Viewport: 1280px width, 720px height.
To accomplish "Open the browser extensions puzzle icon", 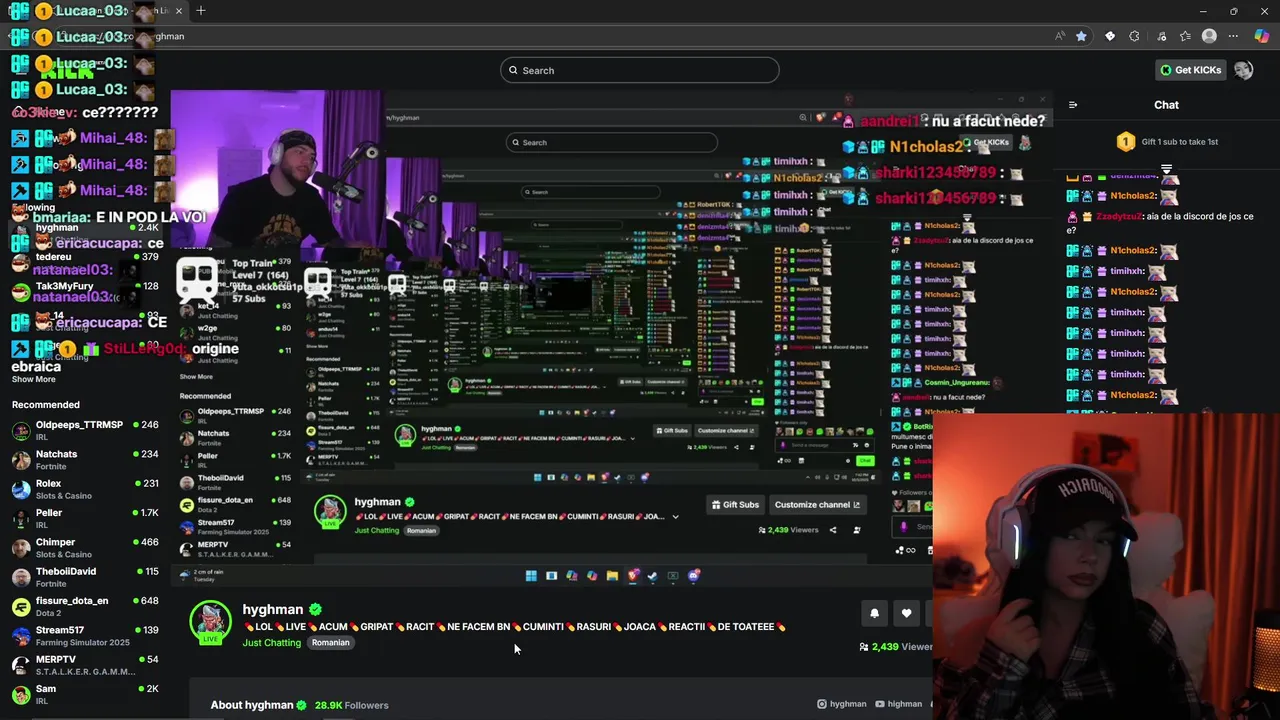I will [1134, 36].
